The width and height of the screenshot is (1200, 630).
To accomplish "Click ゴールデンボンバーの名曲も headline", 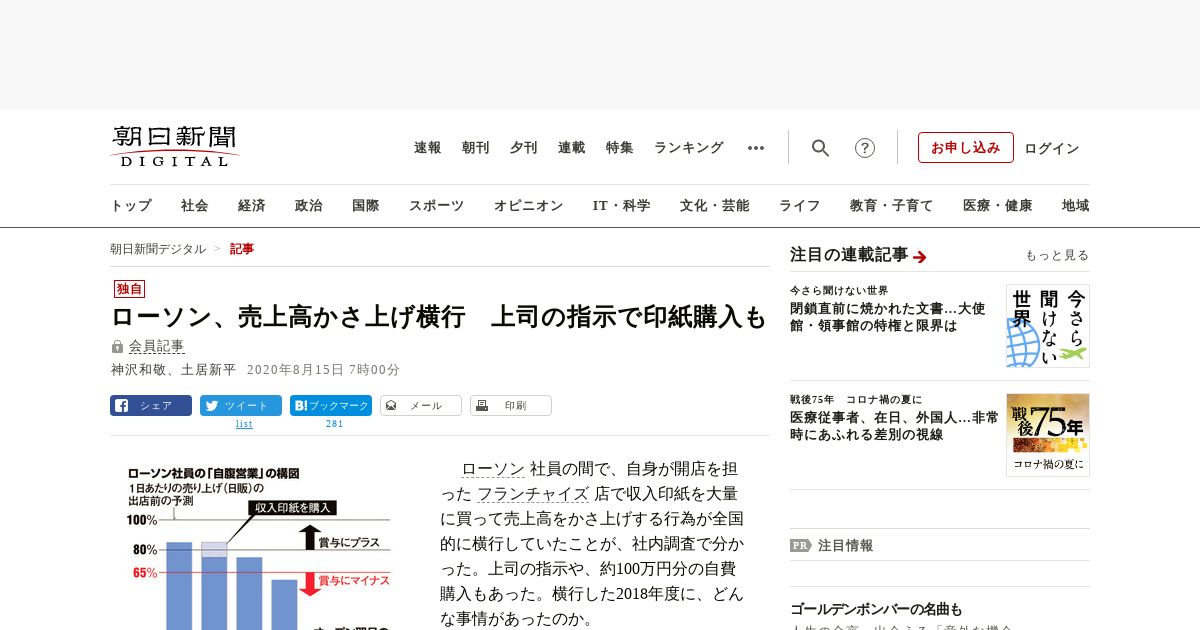I will tap(876, 609).
